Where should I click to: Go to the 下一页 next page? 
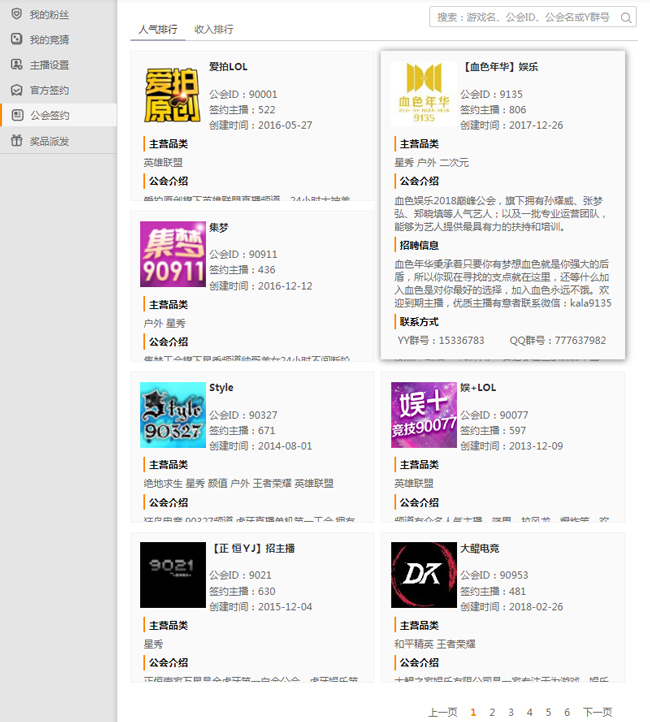point(597,712)
